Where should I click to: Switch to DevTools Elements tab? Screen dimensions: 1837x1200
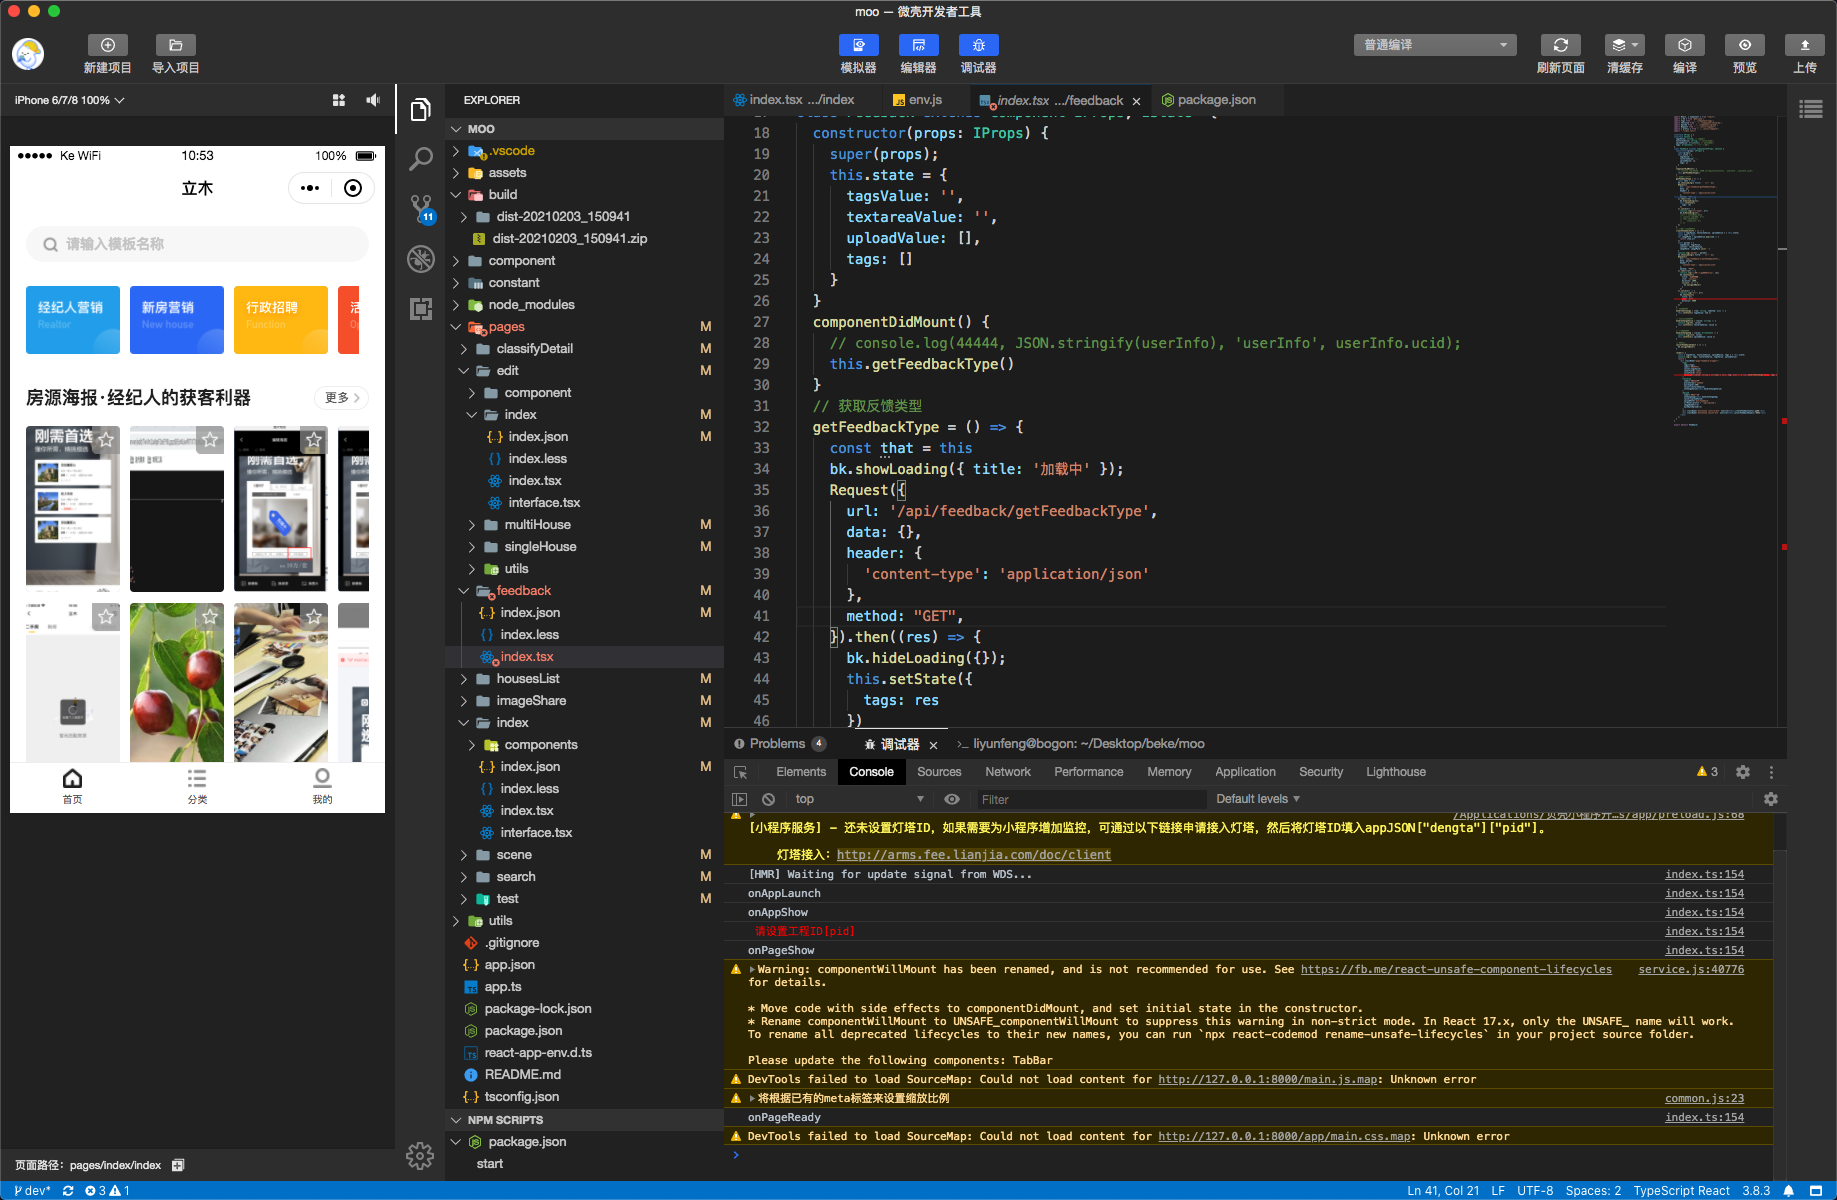point(801,772)
